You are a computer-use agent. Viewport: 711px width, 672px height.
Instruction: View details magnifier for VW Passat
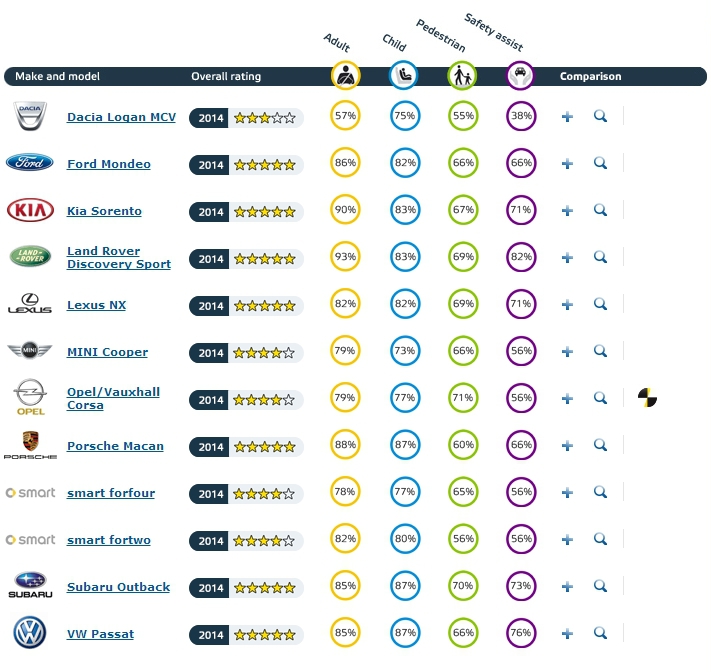click(x=600, y=633)
